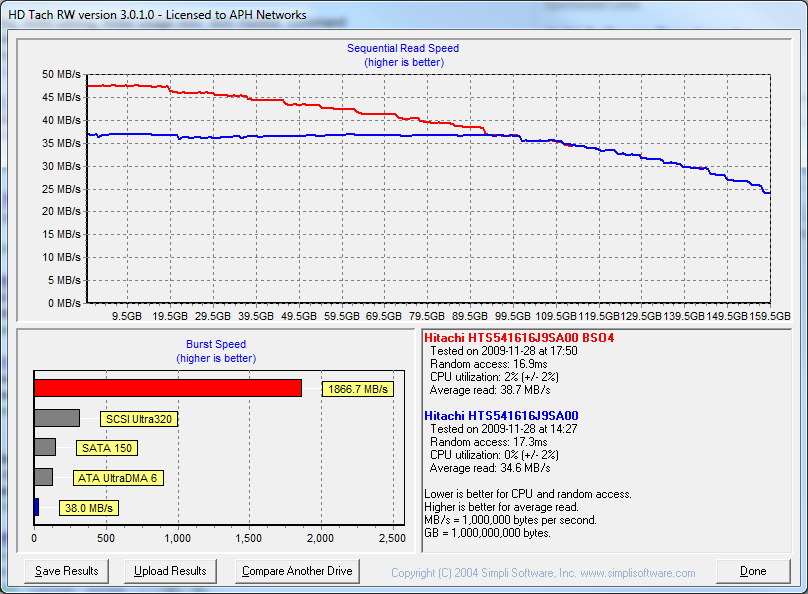Click the blue Hitachi HTS541616J9SA00 heading
Screen dimensions: 808x594
pyautogui.click(x=501, y=416)
